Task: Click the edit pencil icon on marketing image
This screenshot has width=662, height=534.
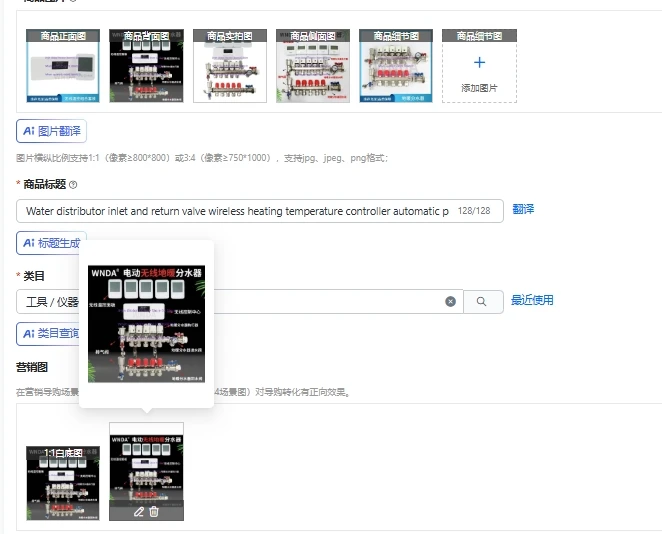Action: [x=138, y=512]
